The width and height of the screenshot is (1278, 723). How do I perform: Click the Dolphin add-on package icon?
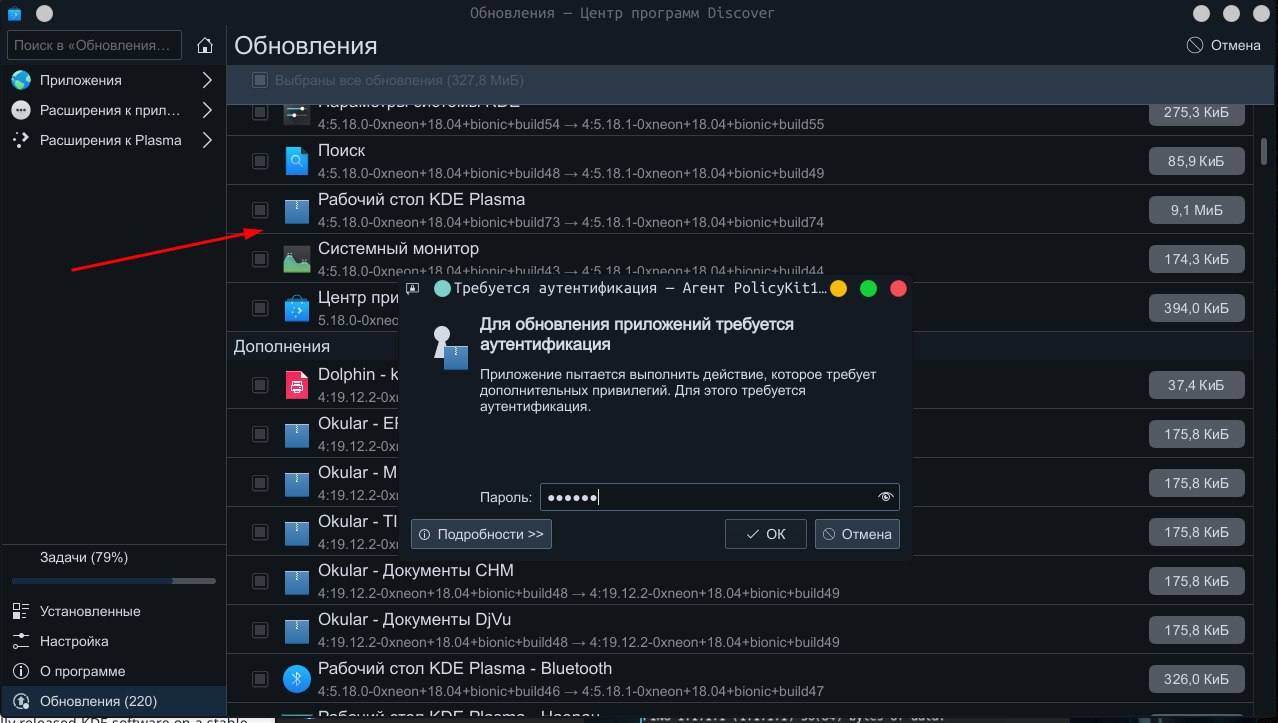click(x=297, y=385)
